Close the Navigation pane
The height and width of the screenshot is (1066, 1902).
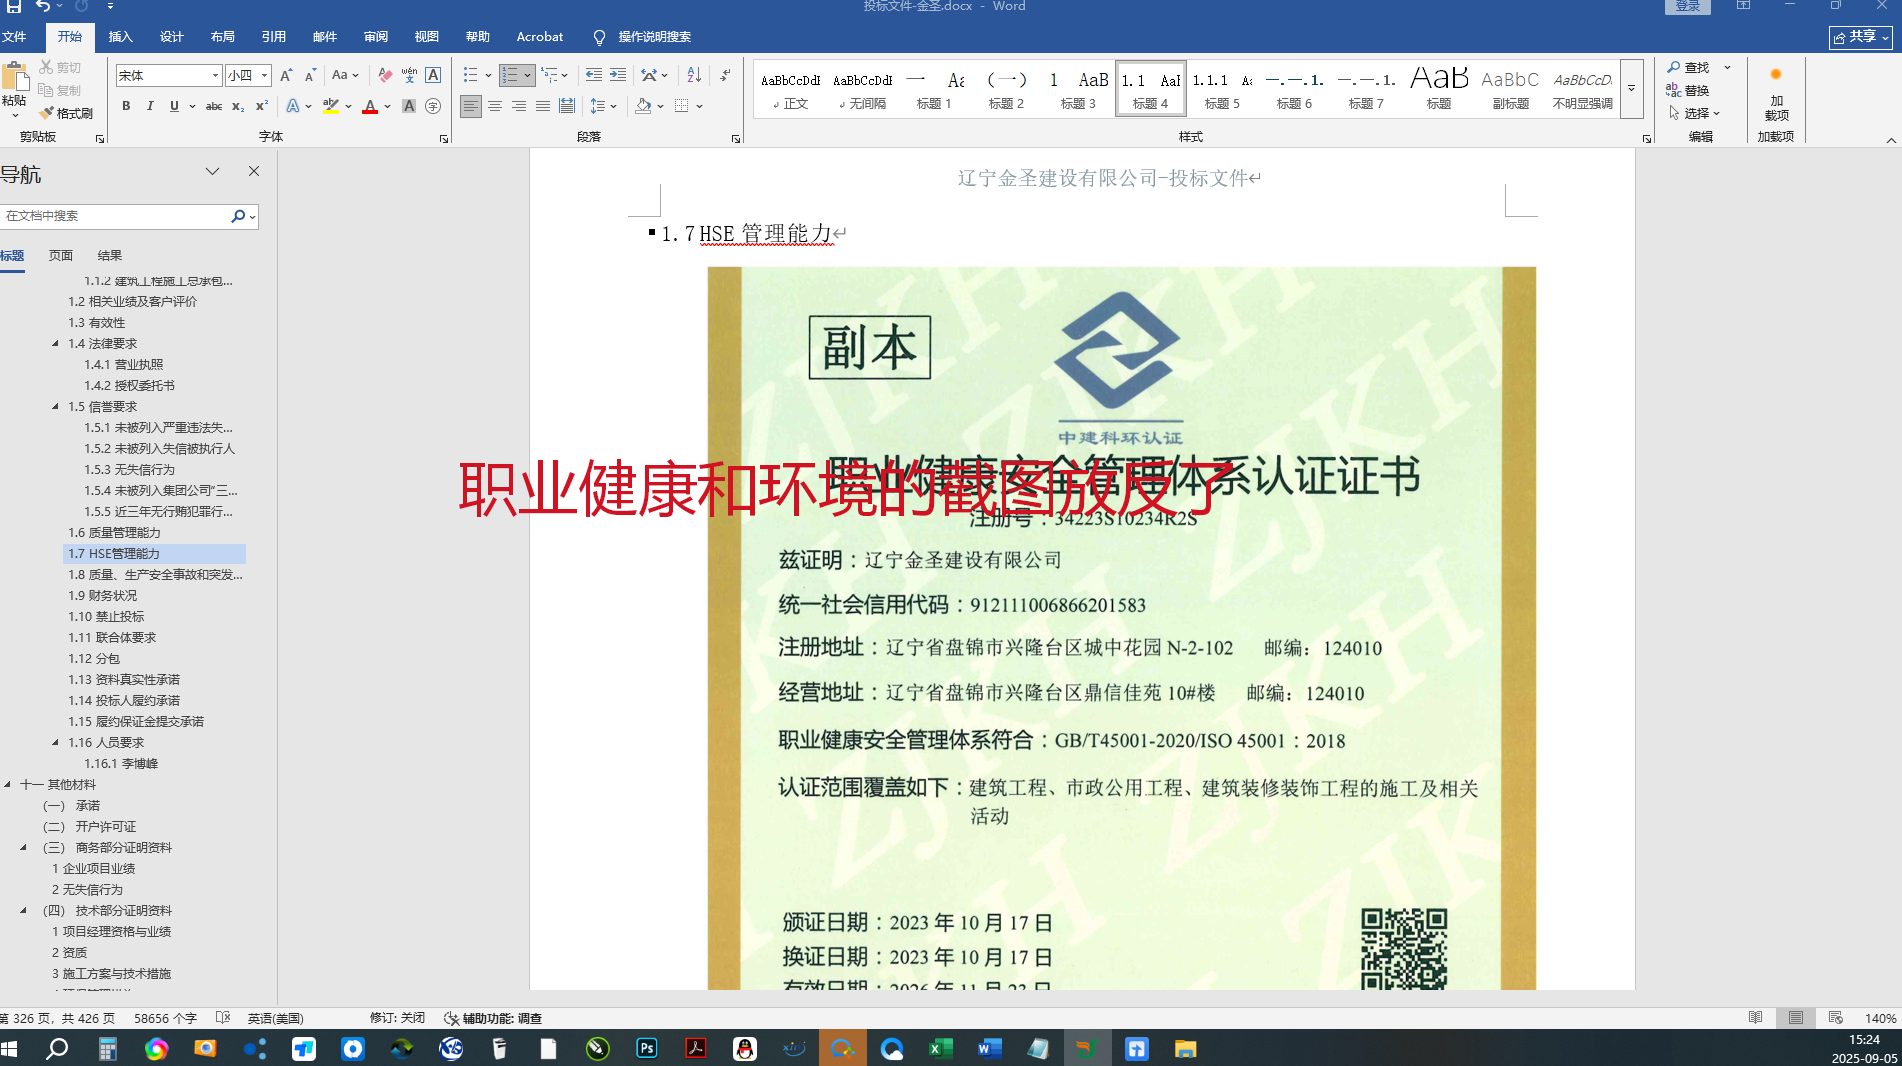click(x=254, y=171)
